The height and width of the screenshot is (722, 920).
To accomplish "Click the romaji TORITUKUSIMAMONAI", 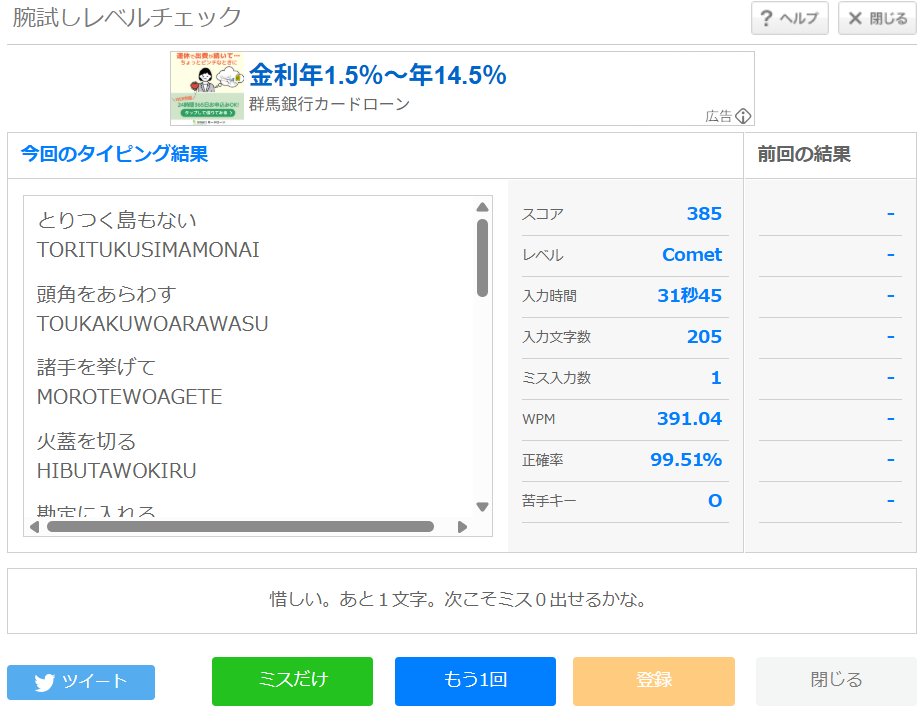I will (x=148, y=250).
